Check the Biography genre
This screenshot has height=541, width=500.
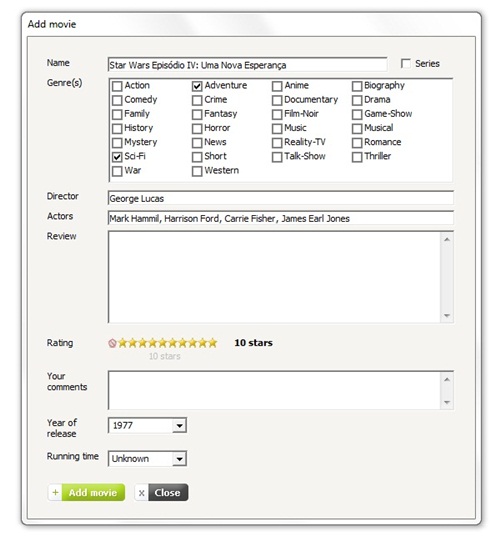click(x=357, y=86)
